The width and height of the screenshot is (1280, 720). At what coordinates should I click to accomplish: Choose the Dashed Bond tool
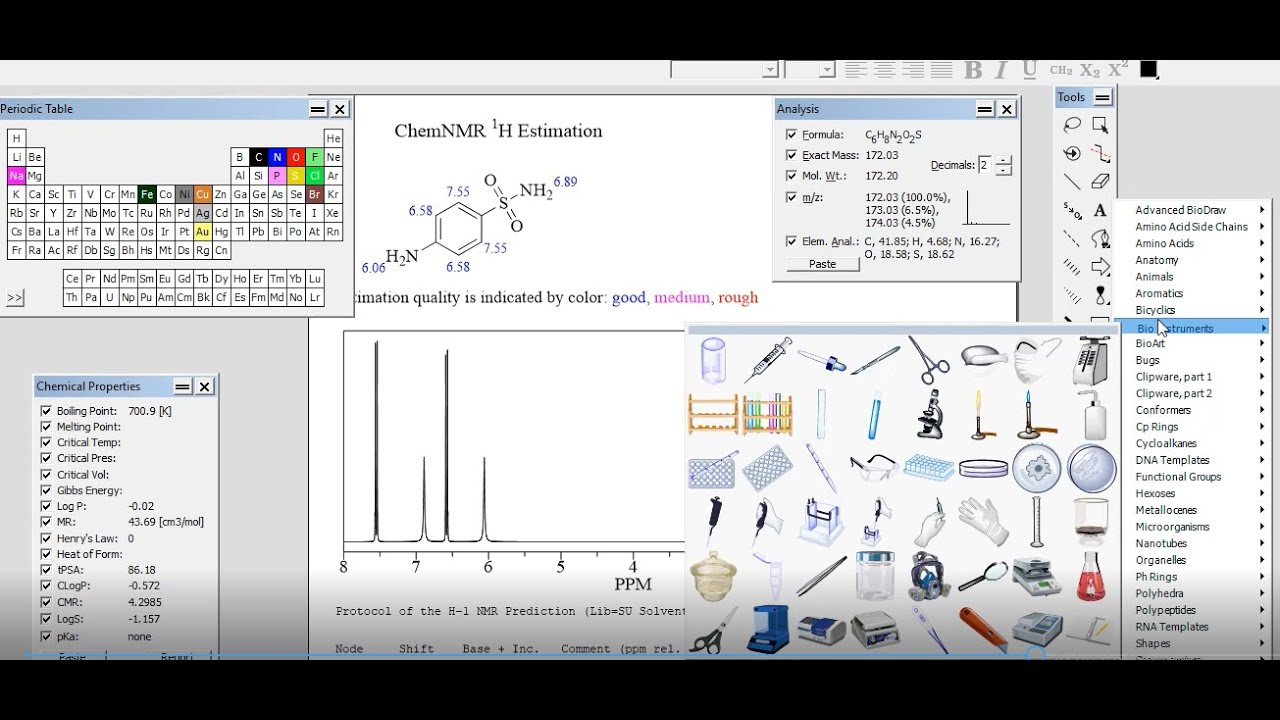(1072, 239)
